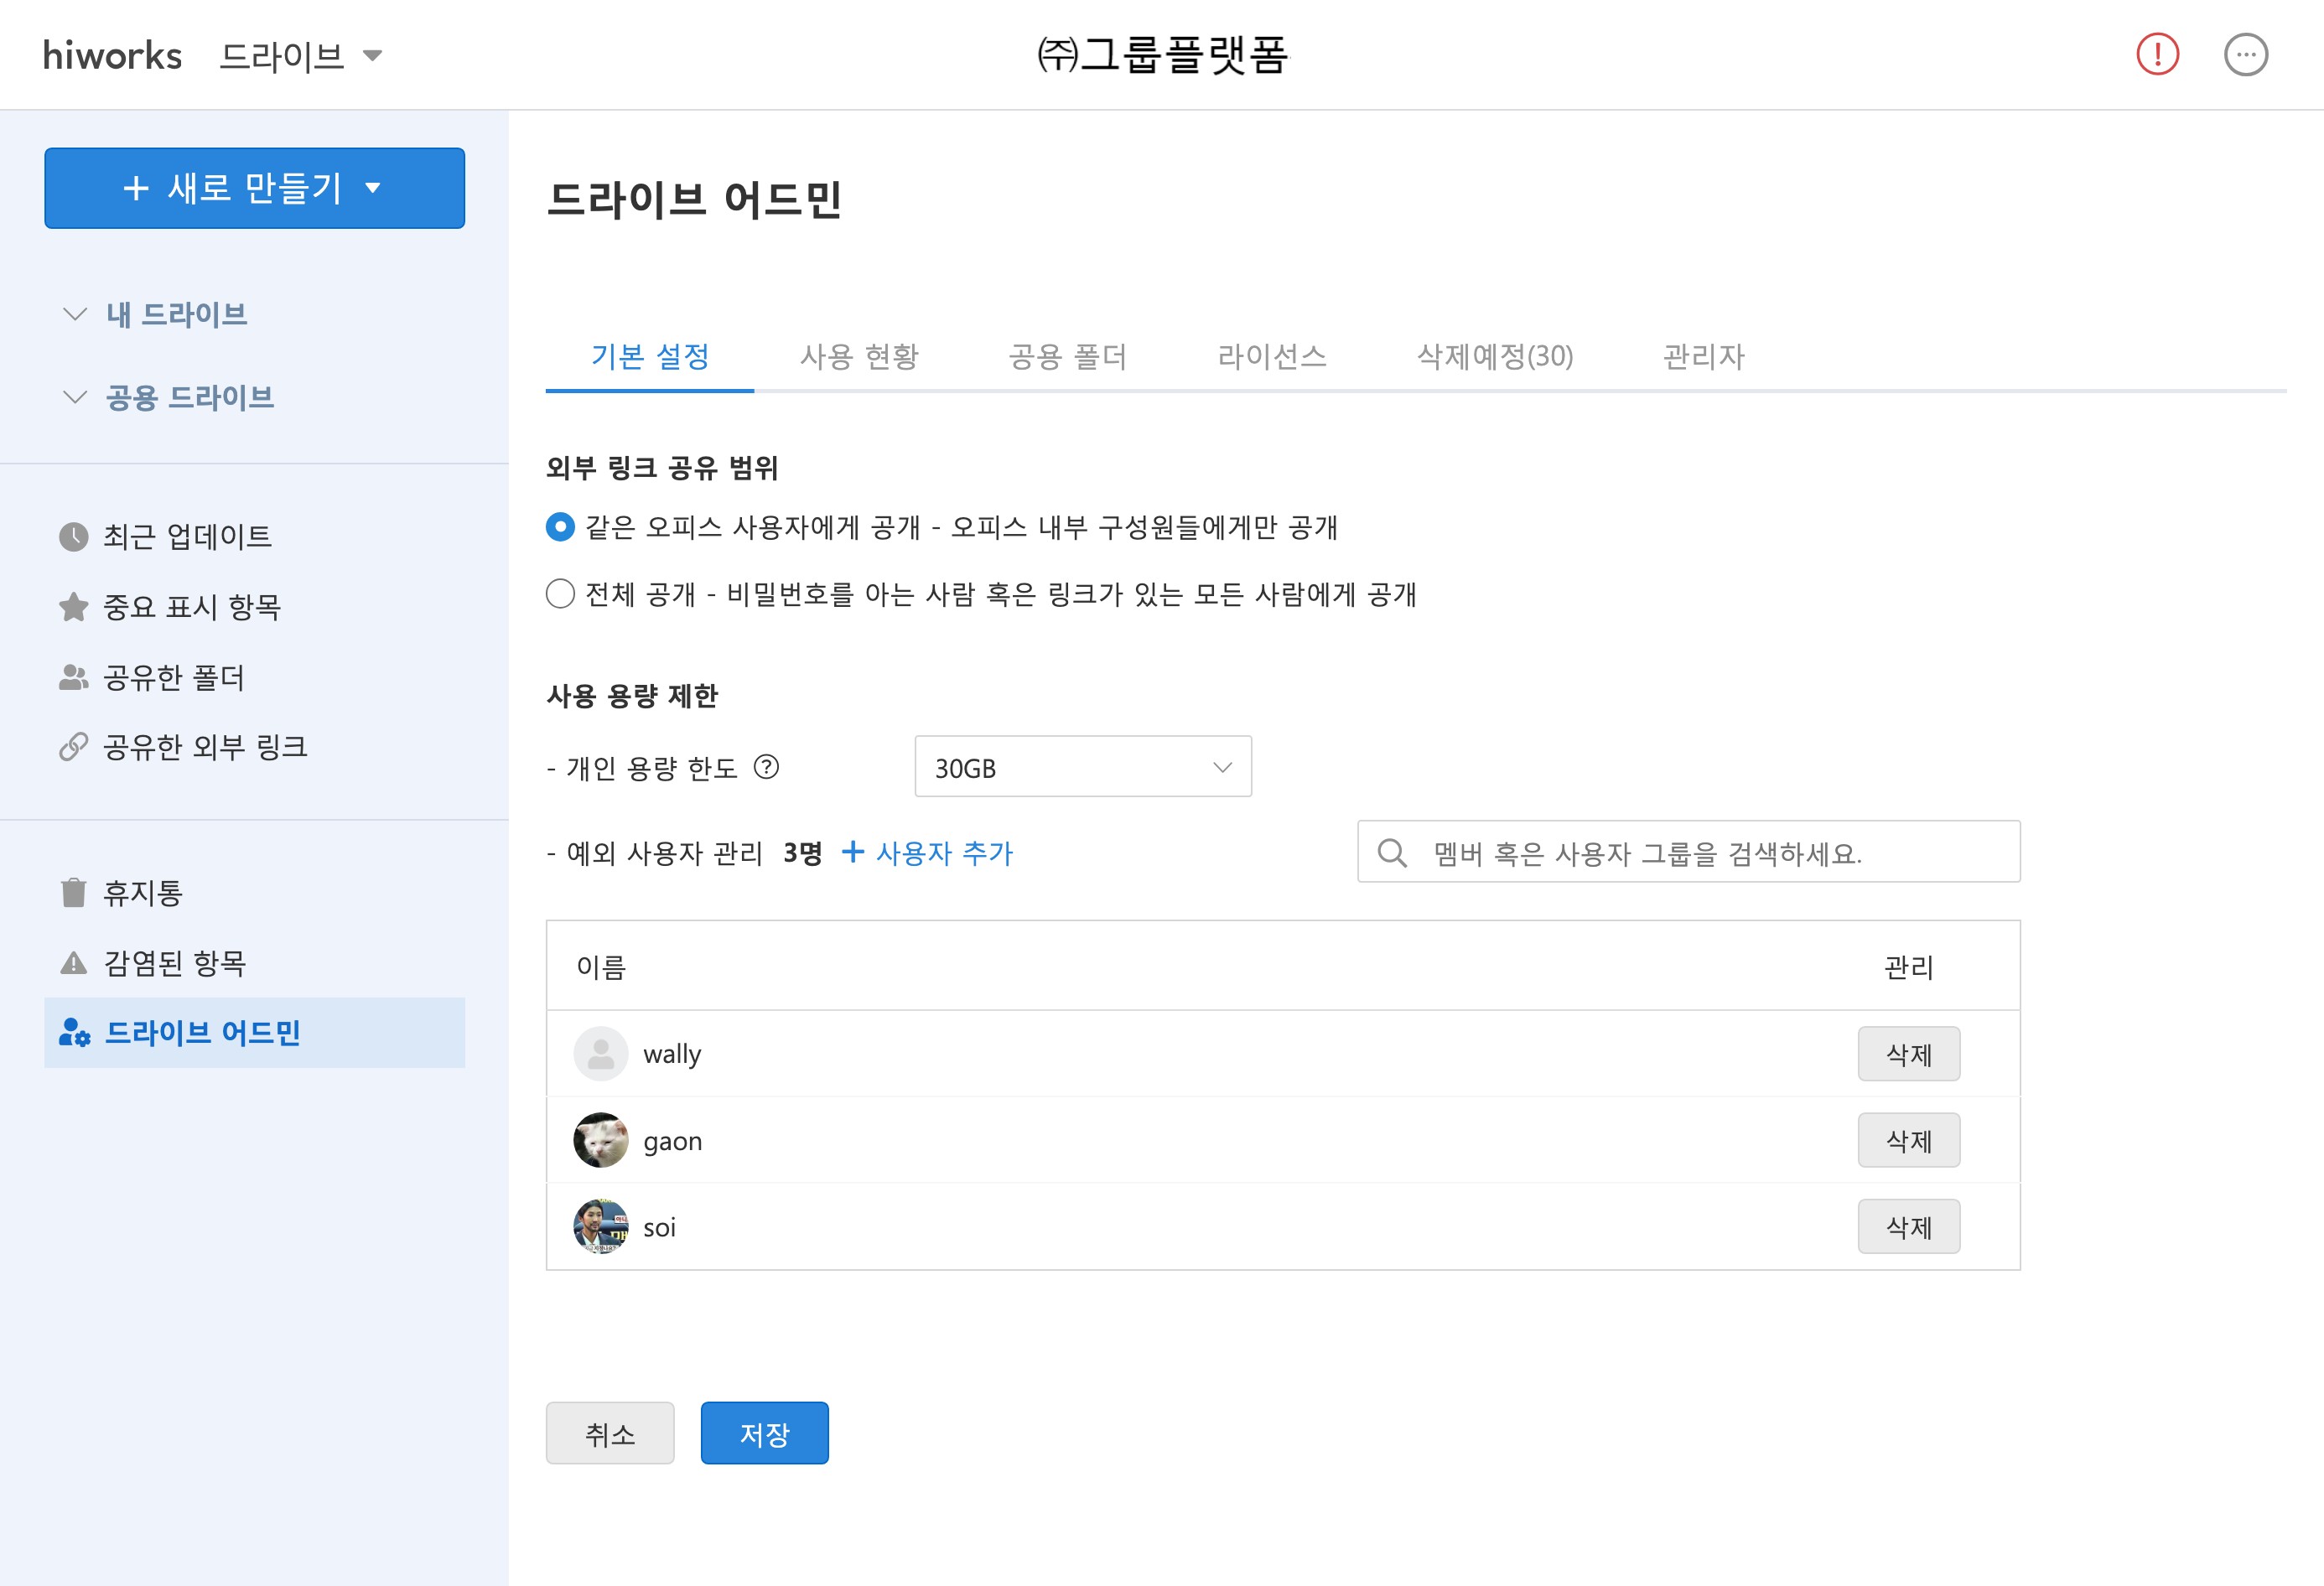
Task: Click the help icon next to 개인 용량 한도
Action: tap(766, 767)
